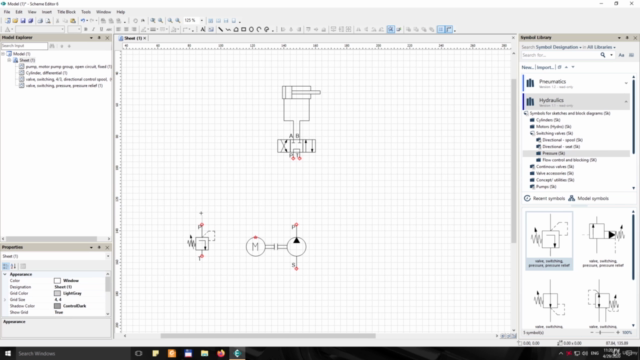This screenshot has height=360, width=640.
Task: Click the Underline formatting icon
Action: [101, 29]
